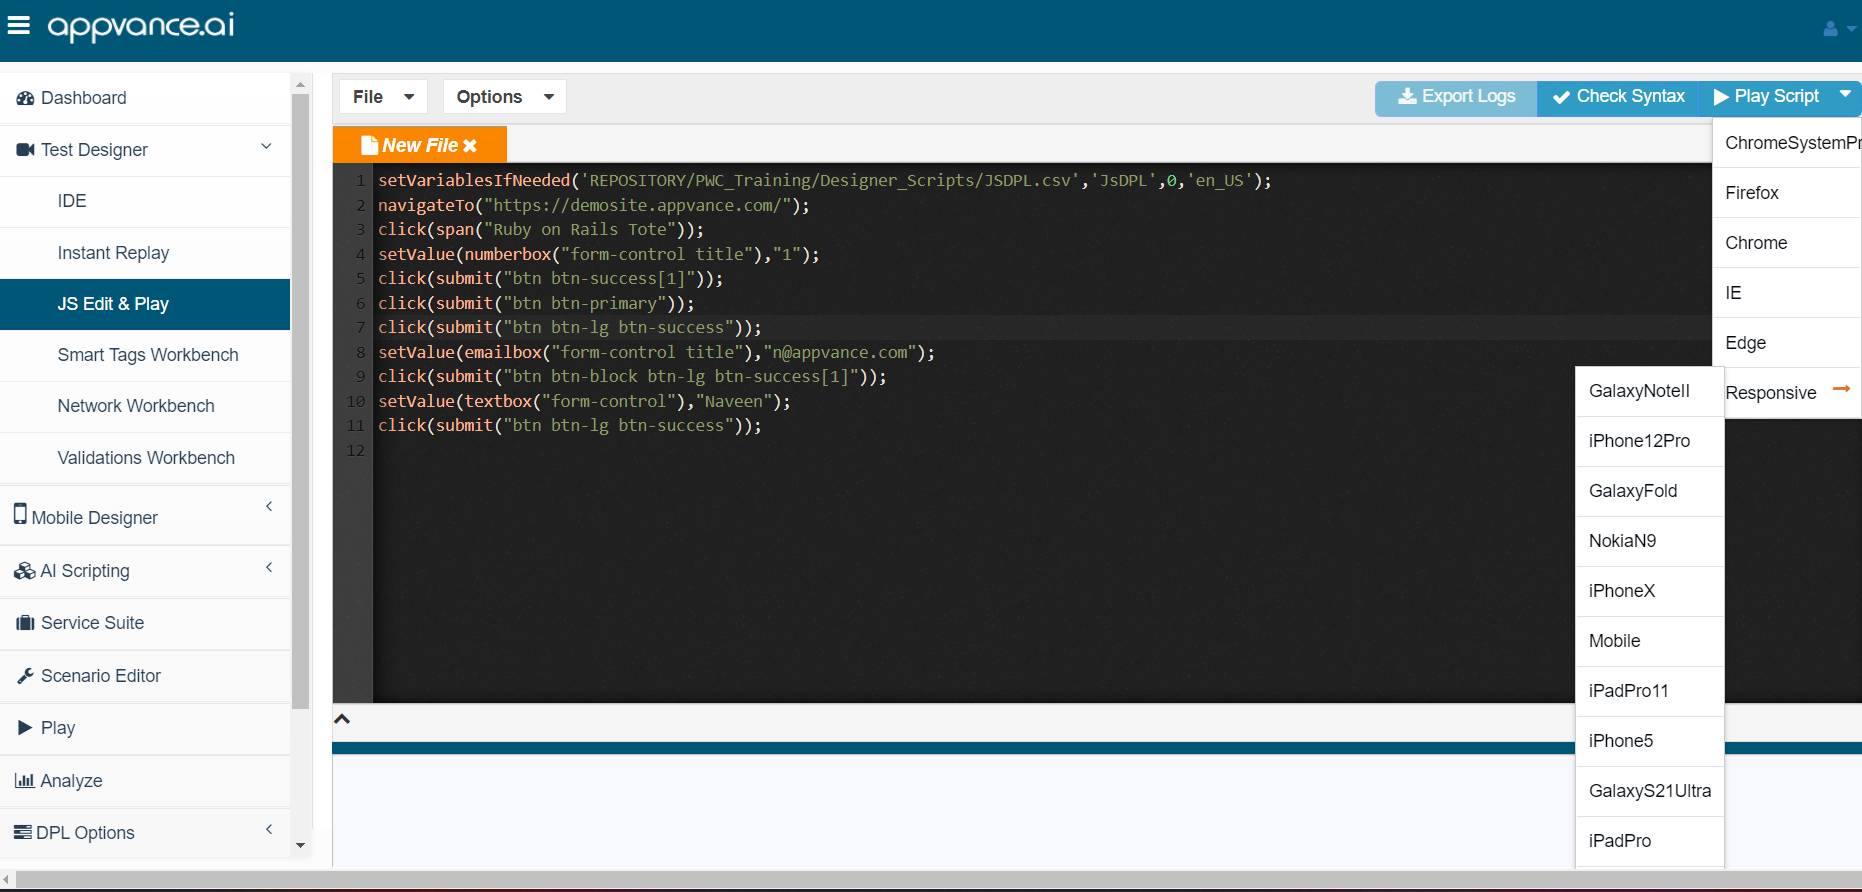Choose NokiaN9 device
Image resolution: width=1862 pixels, height=892 pixels.
[1650, 541]
